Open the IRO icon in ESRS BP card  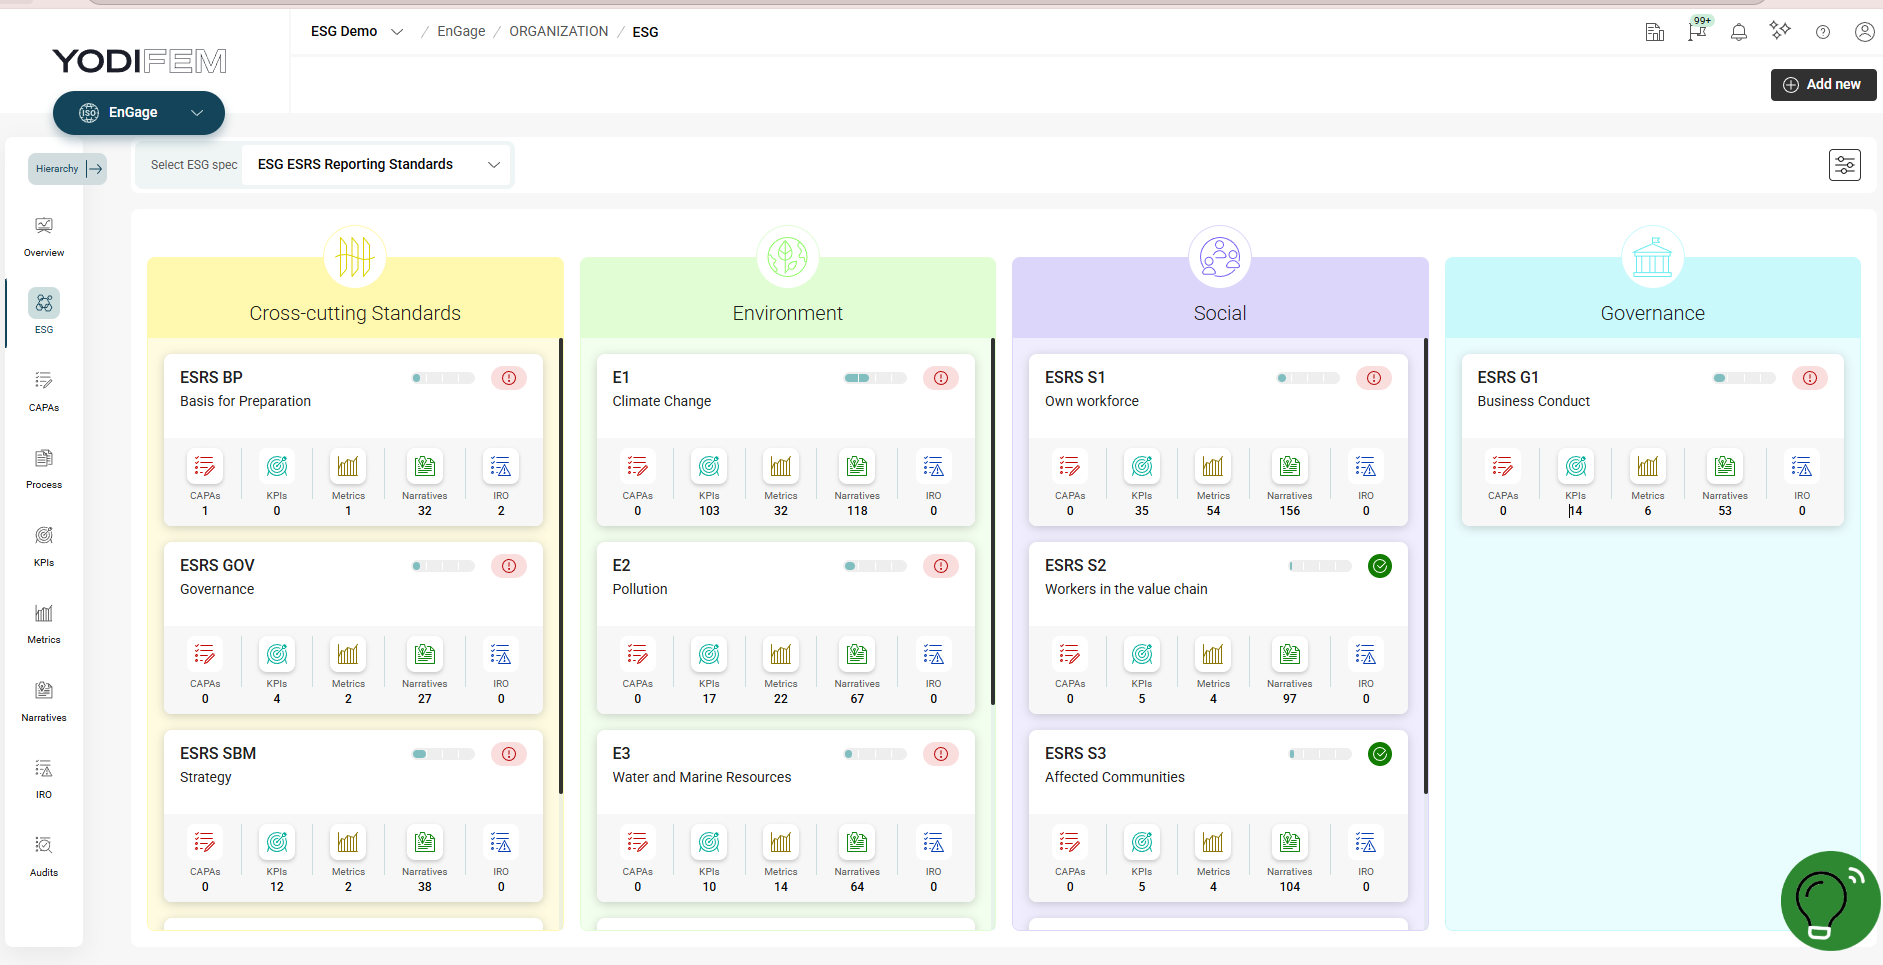coord(501,467)
